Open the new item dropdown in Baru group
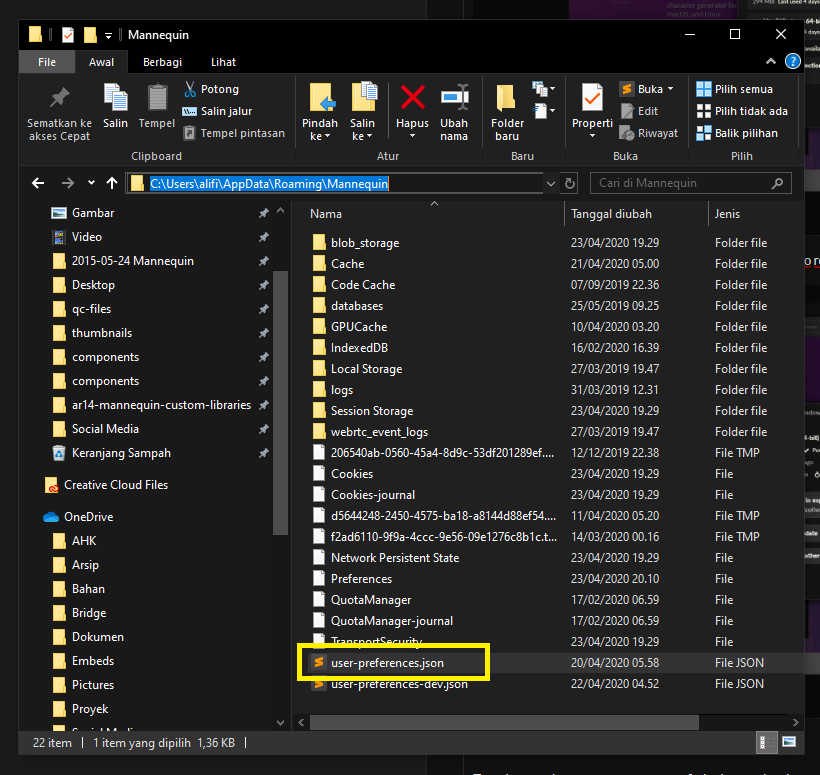 point(544,89)
